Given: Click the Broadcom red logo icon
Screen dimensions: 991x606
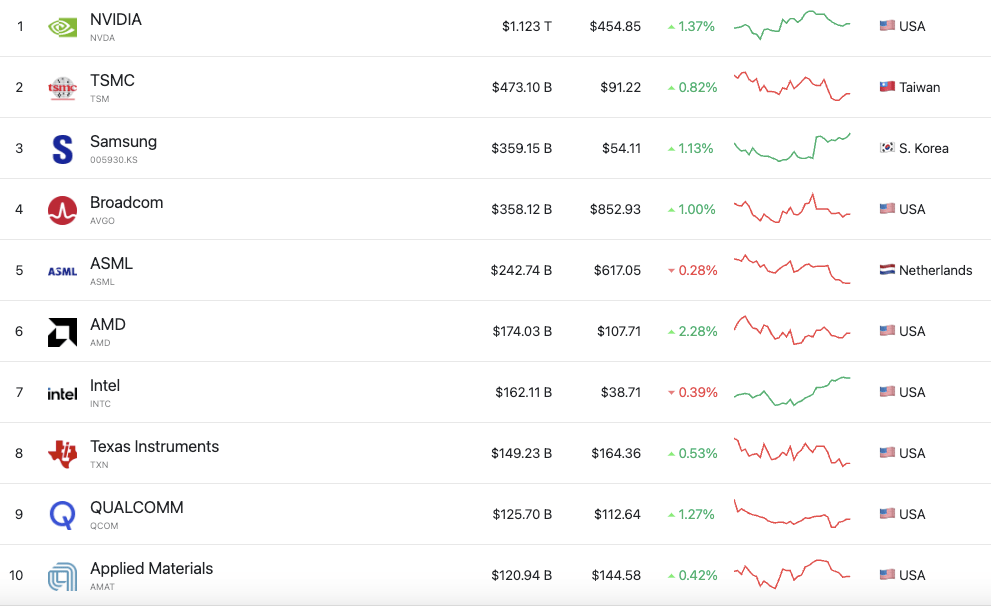Looking at the screenshot, I should point(63,210).
